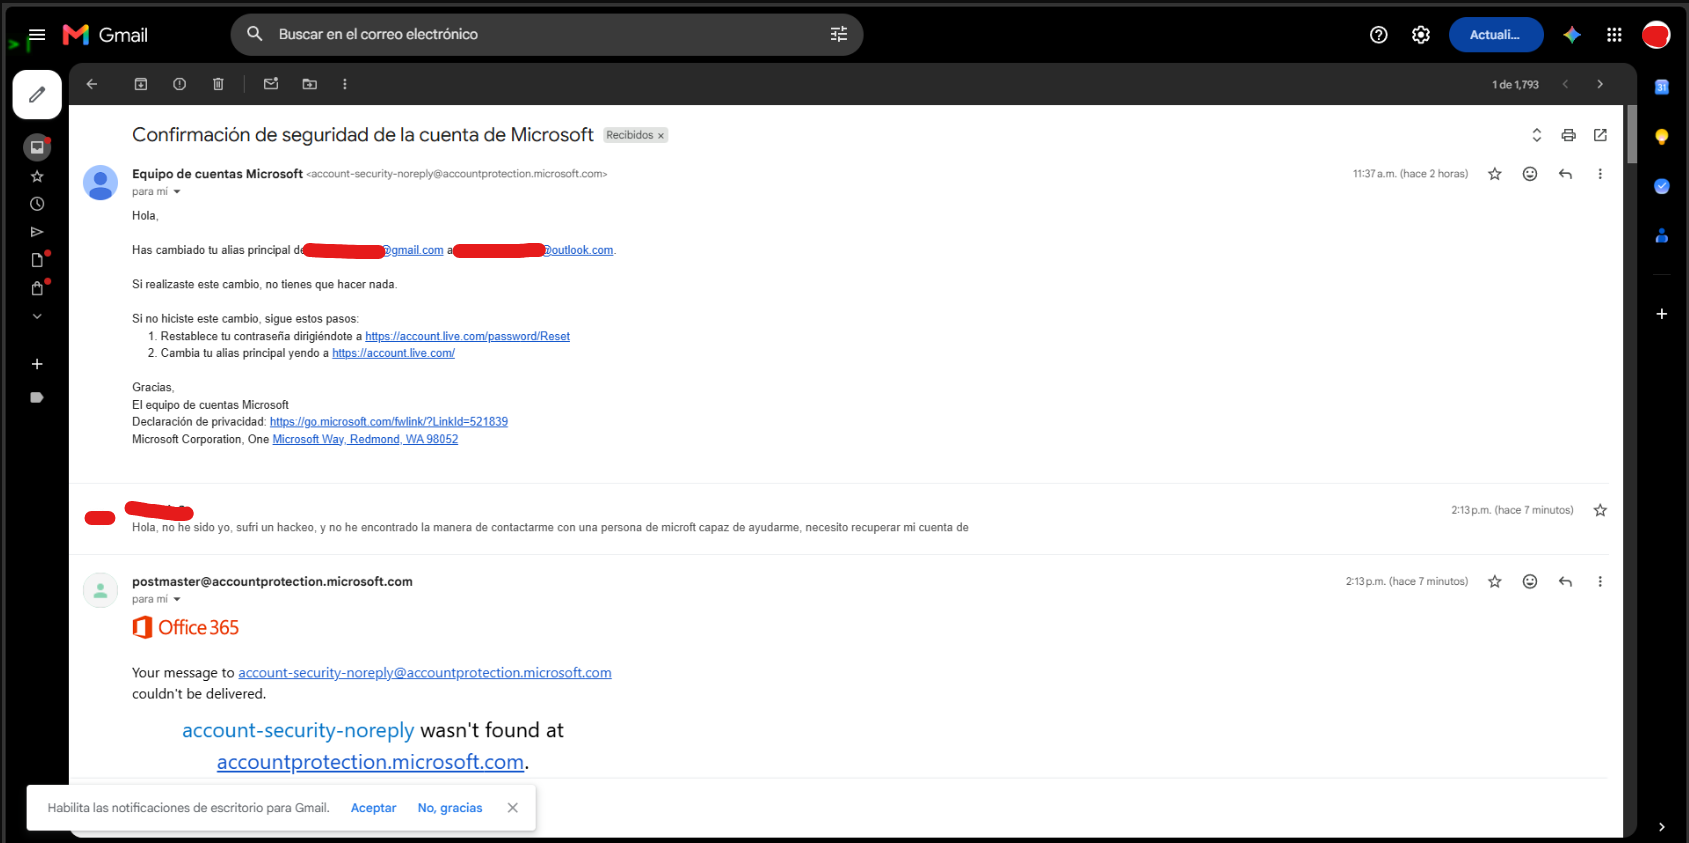Click the search mail input field

[548, 34]
